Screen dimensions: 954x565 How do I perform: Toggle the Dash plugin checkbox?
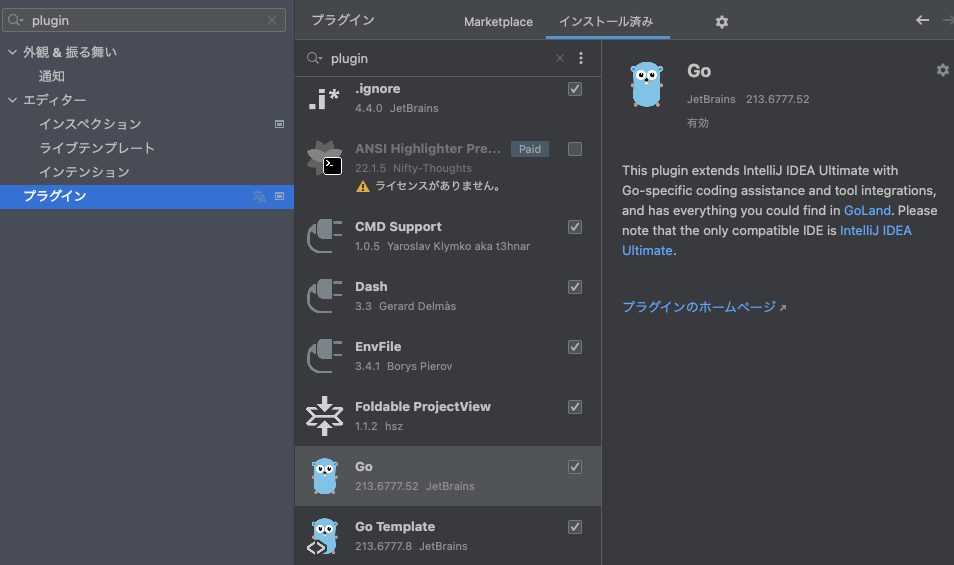[575, 287]
